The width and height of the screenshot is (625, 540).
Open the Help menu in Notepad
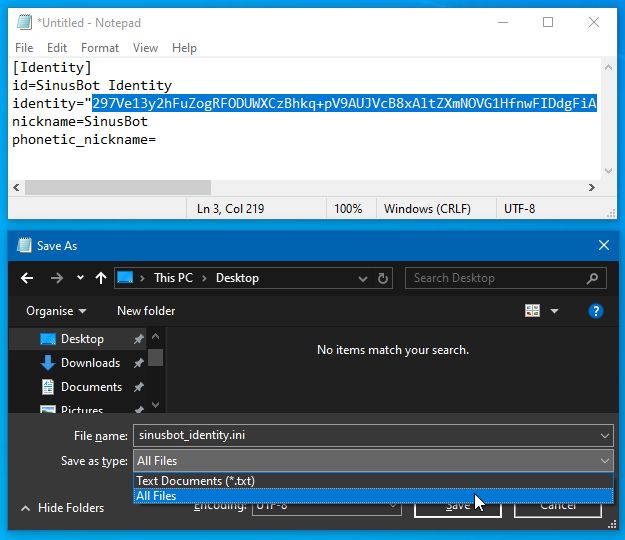pyautogui.click(x=184, y=48)
